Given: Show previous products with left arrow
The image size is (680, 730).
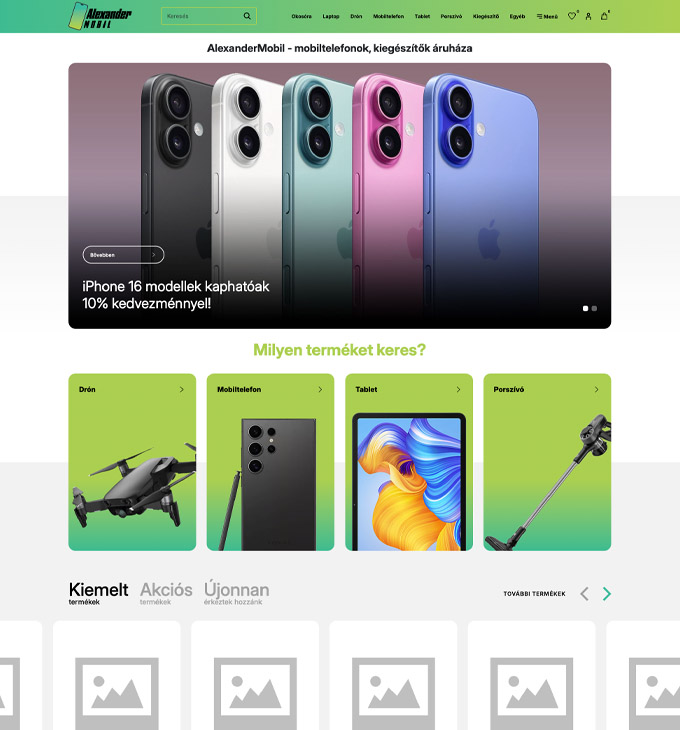Looking at the screenshot, I should [585, 594].
